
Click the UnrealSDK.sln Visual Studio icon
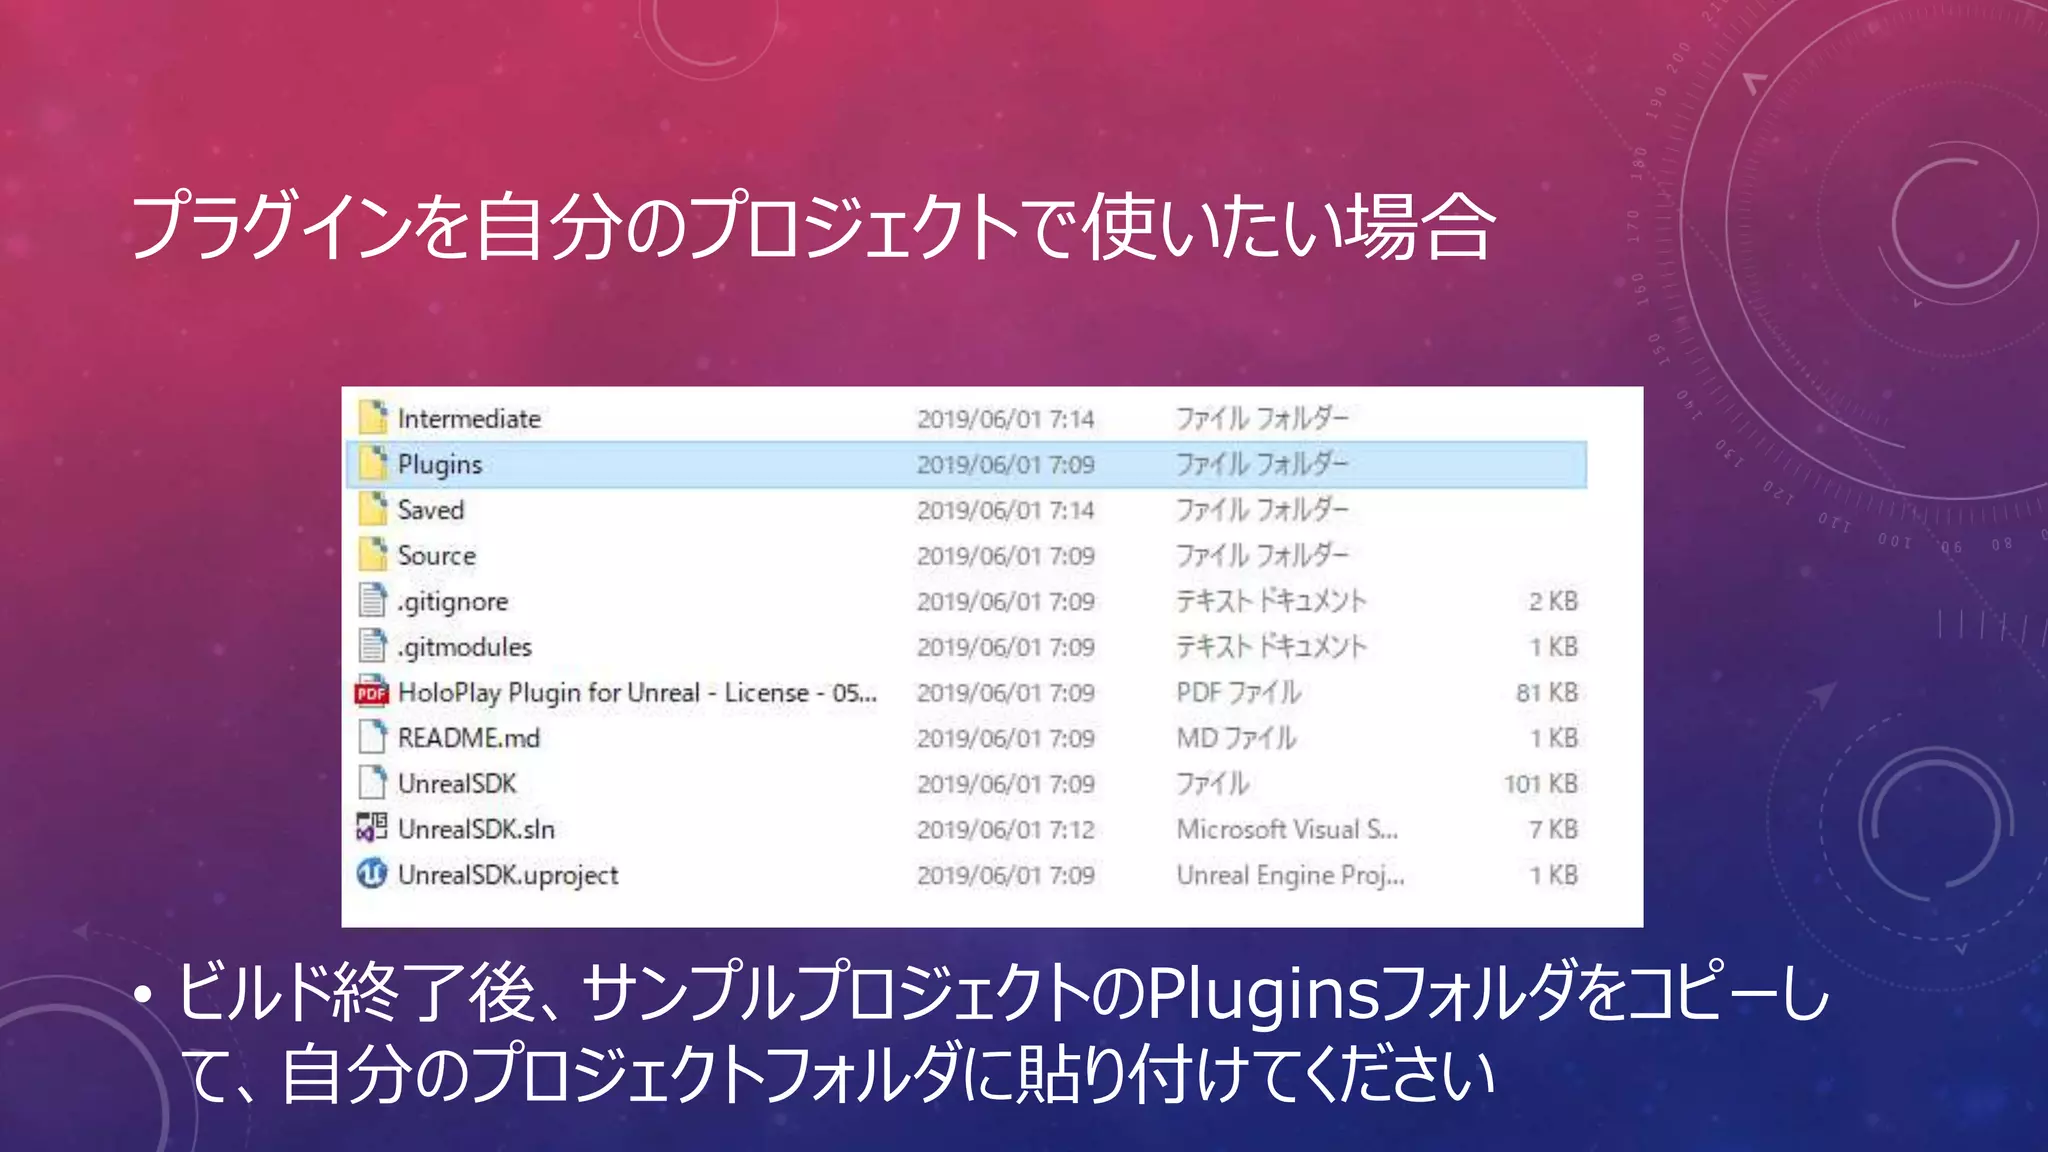(372, 828)
